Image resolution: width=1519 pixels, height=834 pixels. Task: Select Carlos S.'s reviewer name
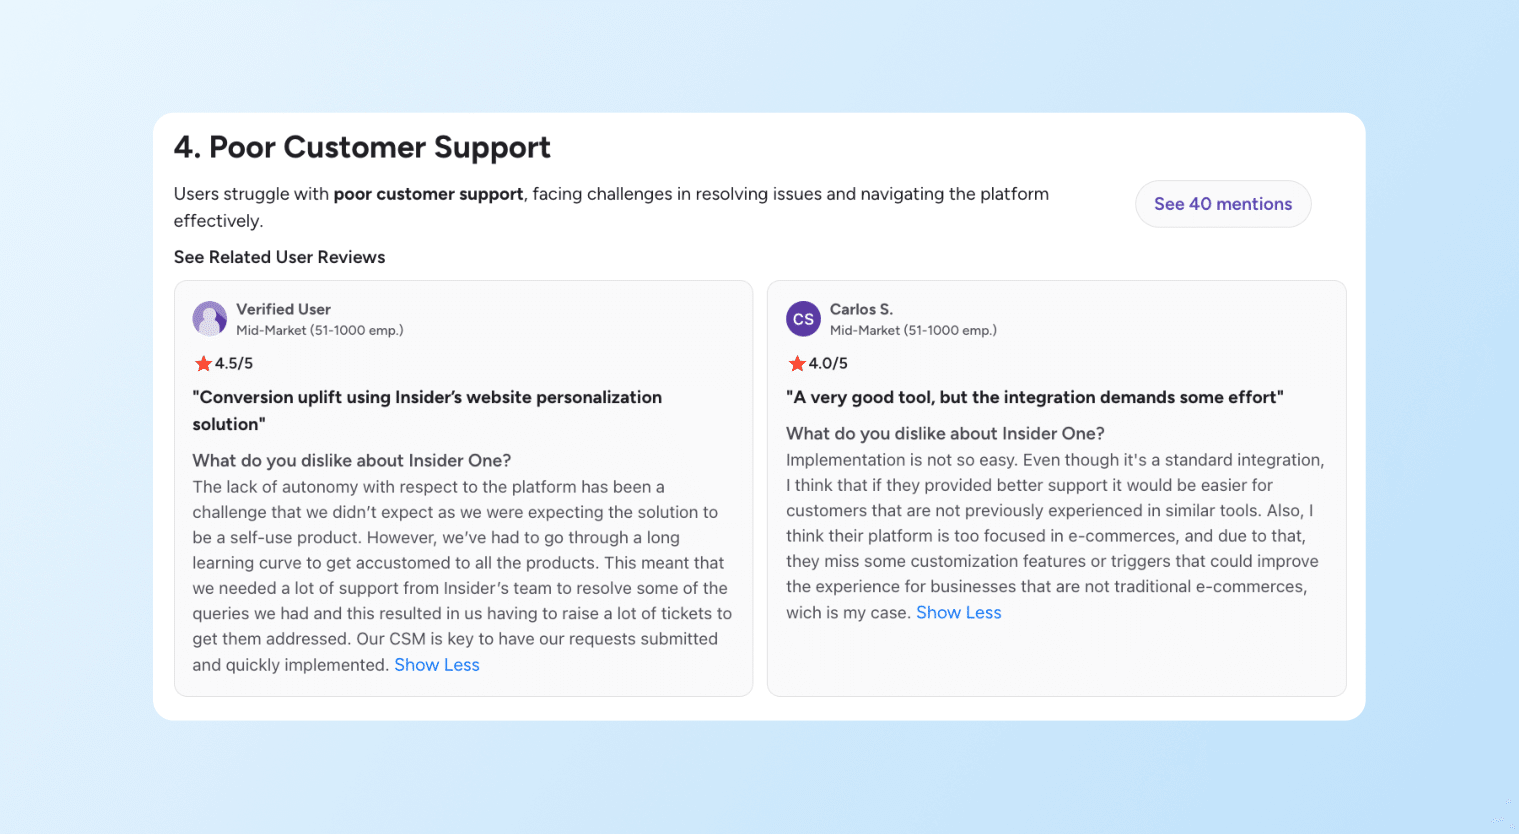click(x=862, y=308)
